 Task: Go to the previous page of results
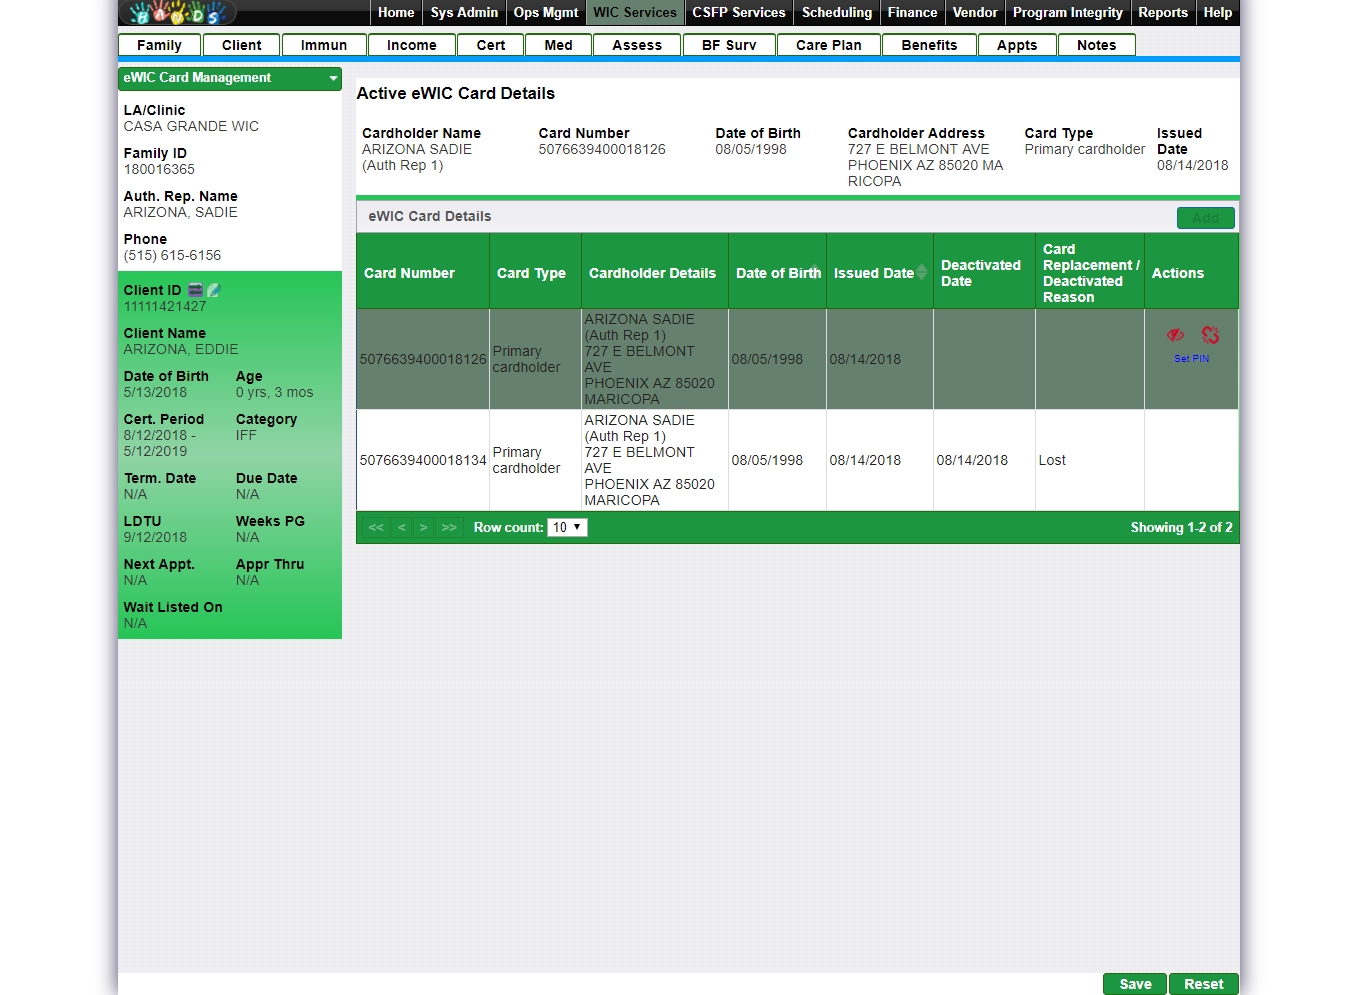401,527
